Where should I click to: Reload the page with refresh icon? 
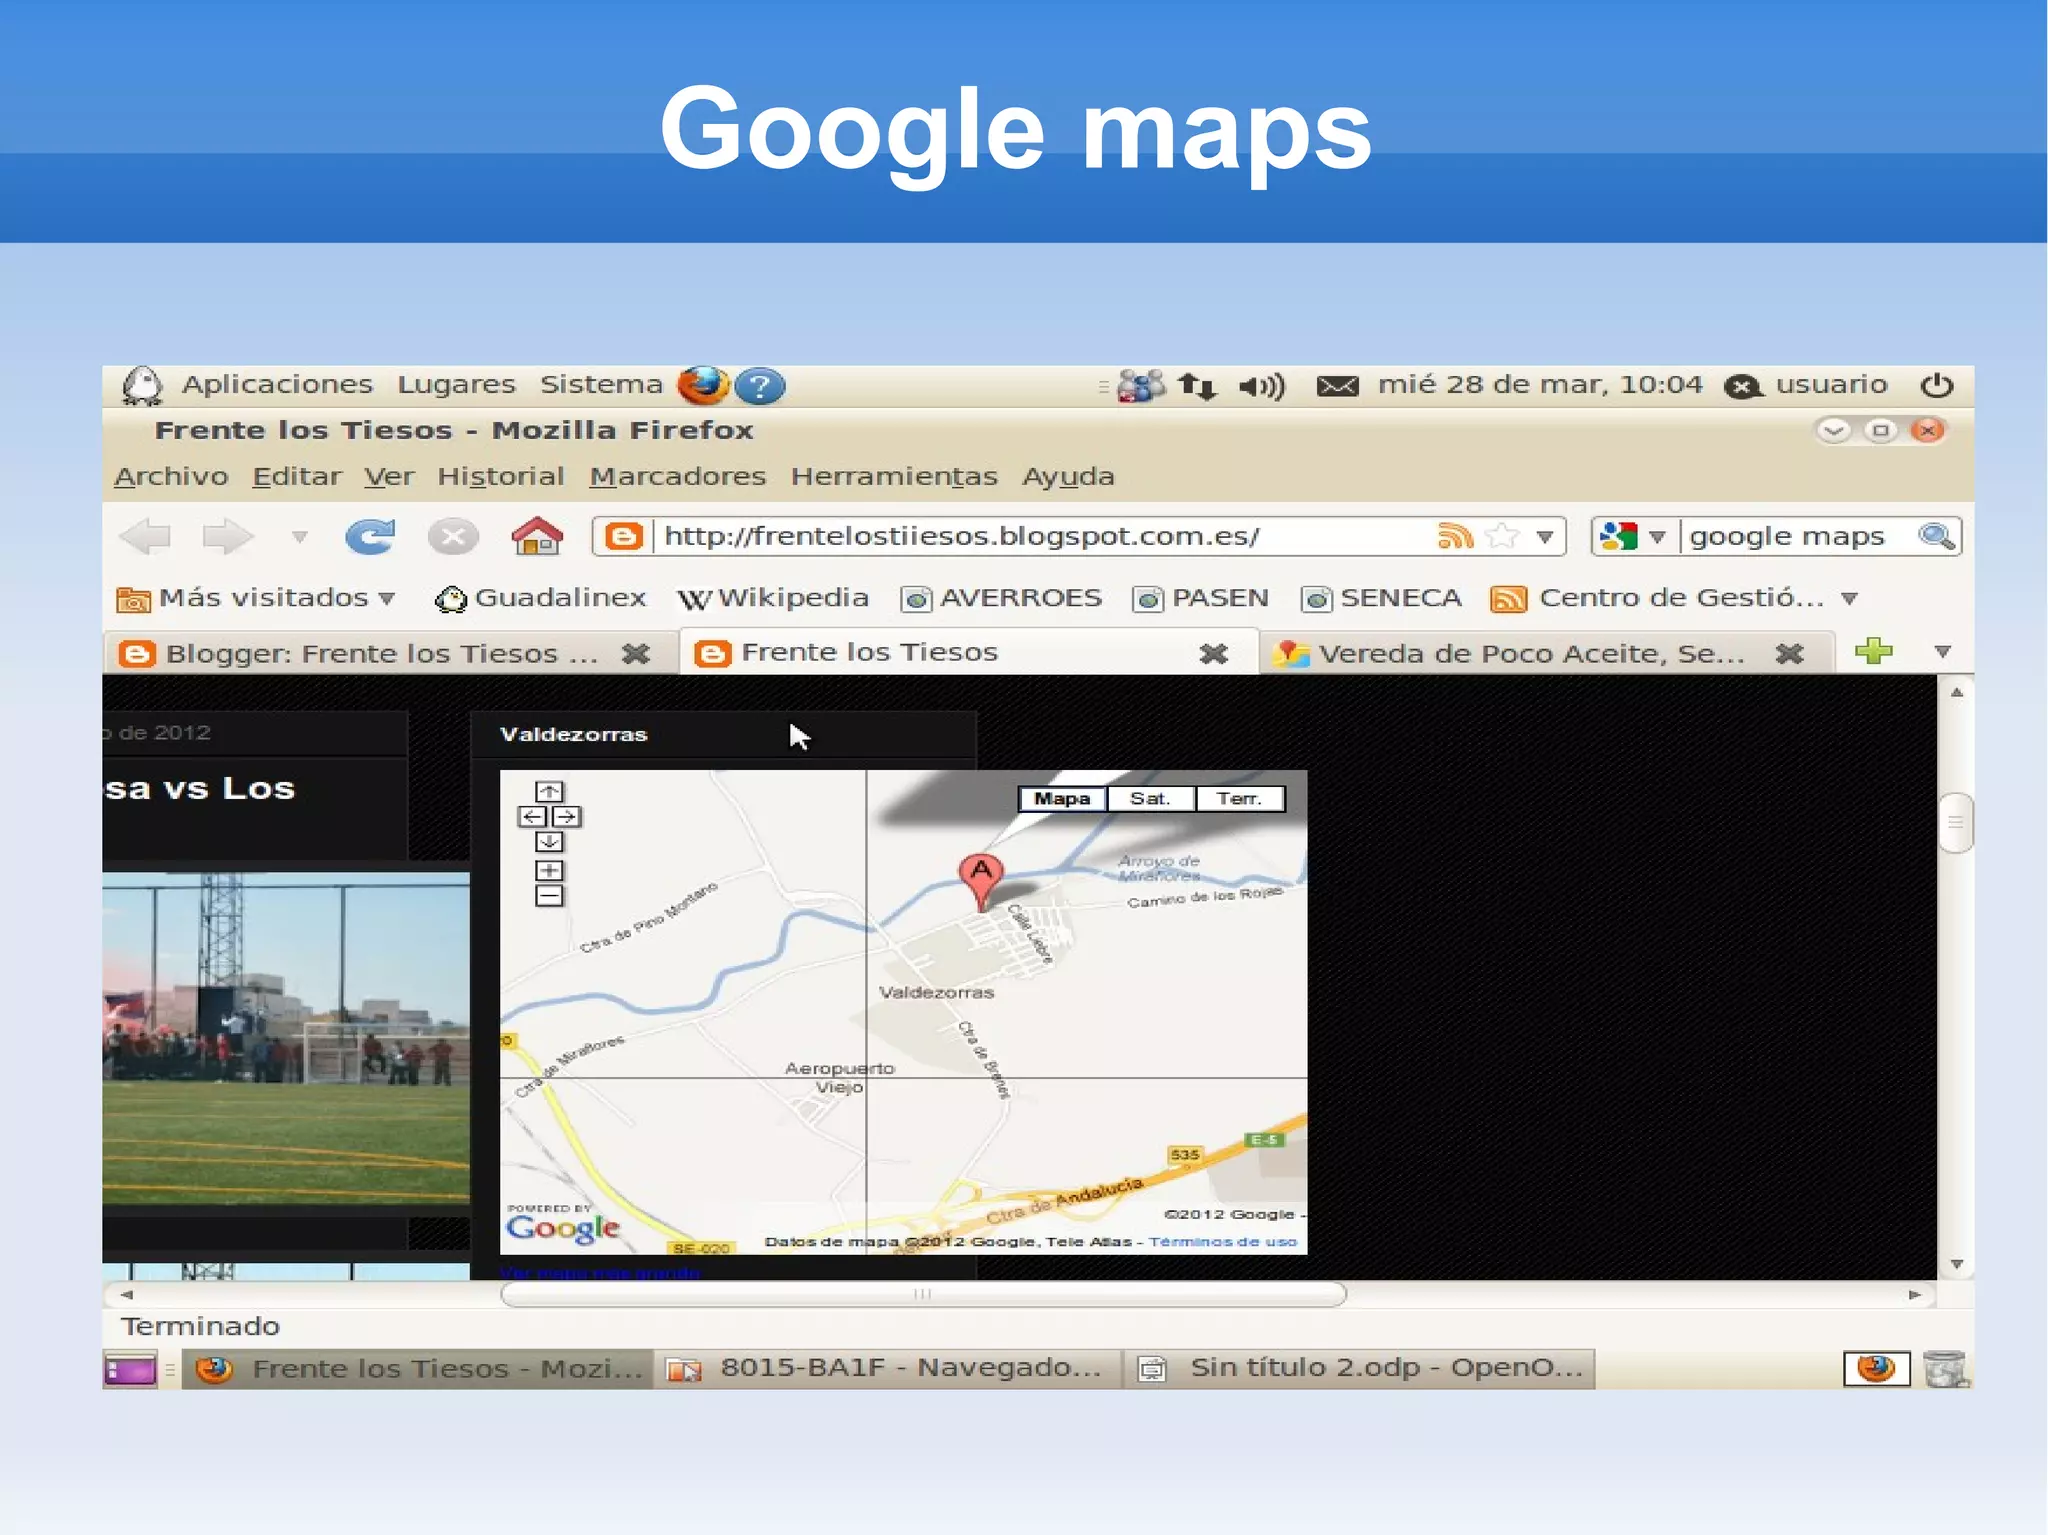coord(371,537)
